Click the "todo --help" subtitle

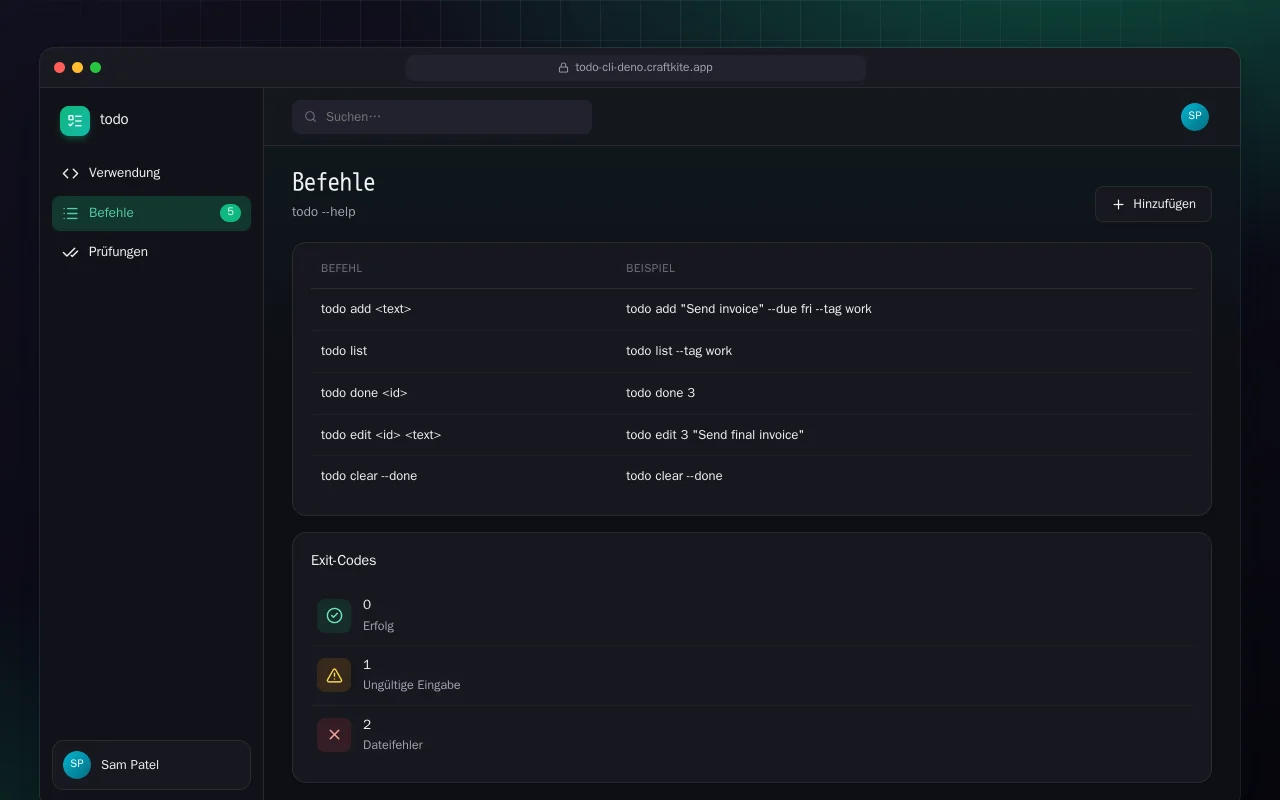click(324, 212)
